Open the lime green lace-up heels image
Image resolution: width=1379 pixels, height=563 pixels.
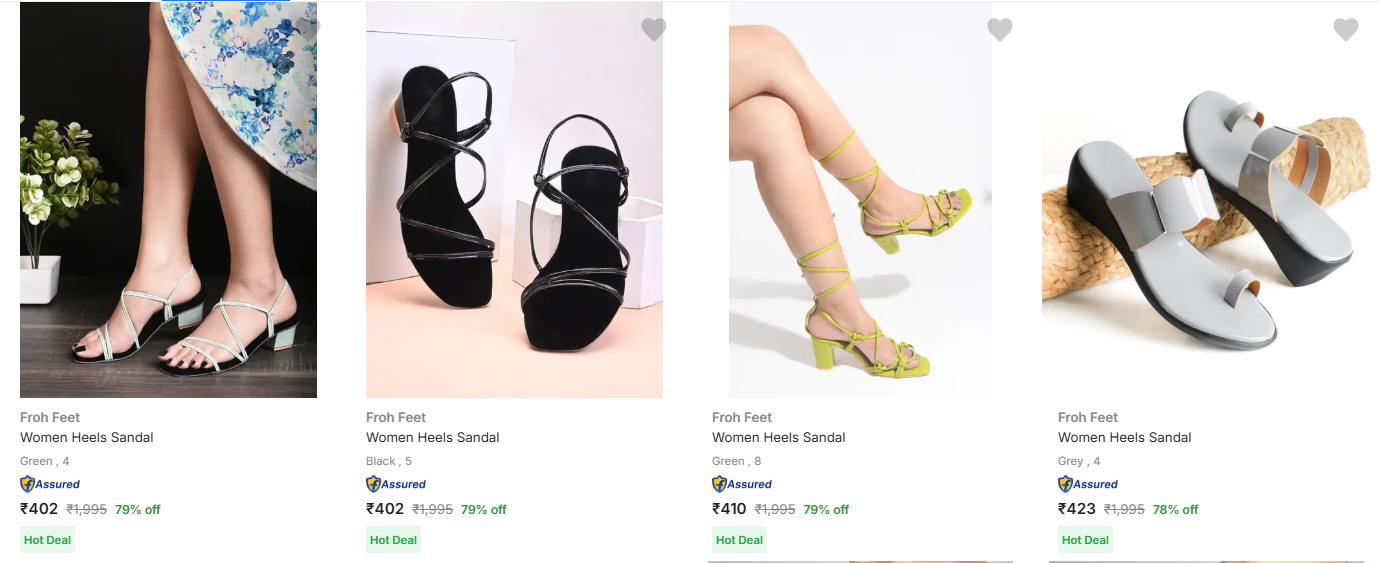(x=860, y=200)
